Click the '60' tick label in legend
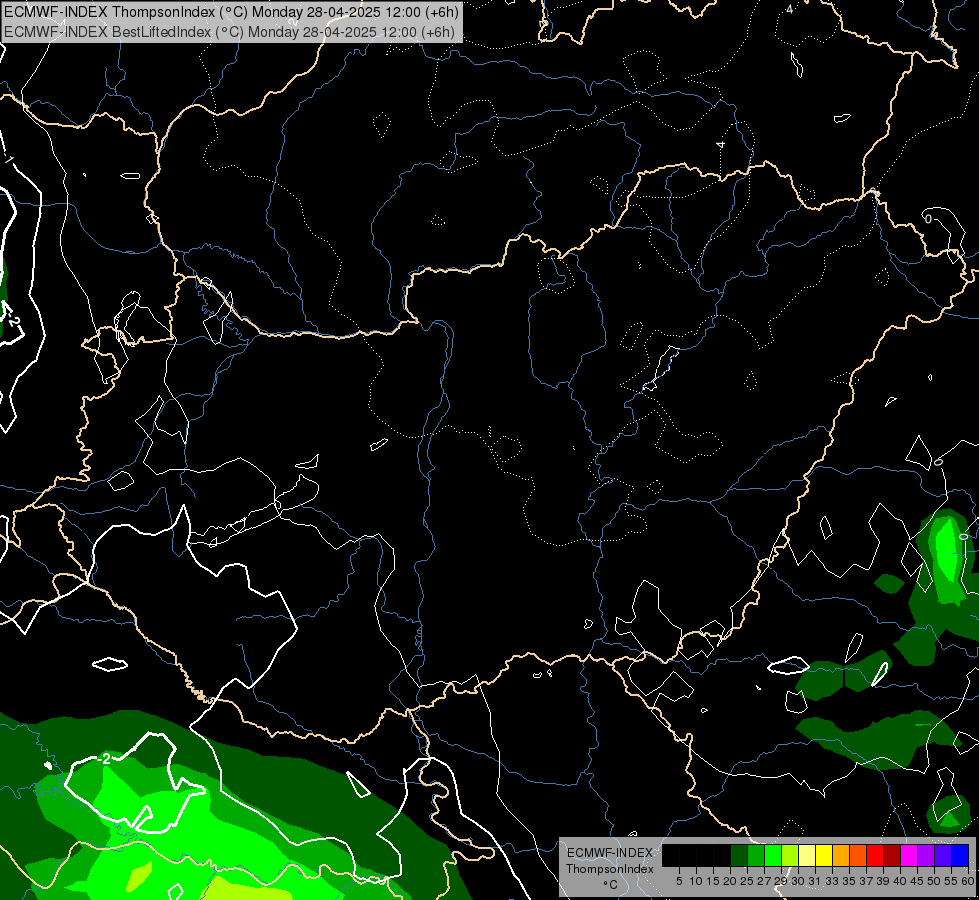The width and height of the screenshot is (979, 900). (x=968, y=881)
